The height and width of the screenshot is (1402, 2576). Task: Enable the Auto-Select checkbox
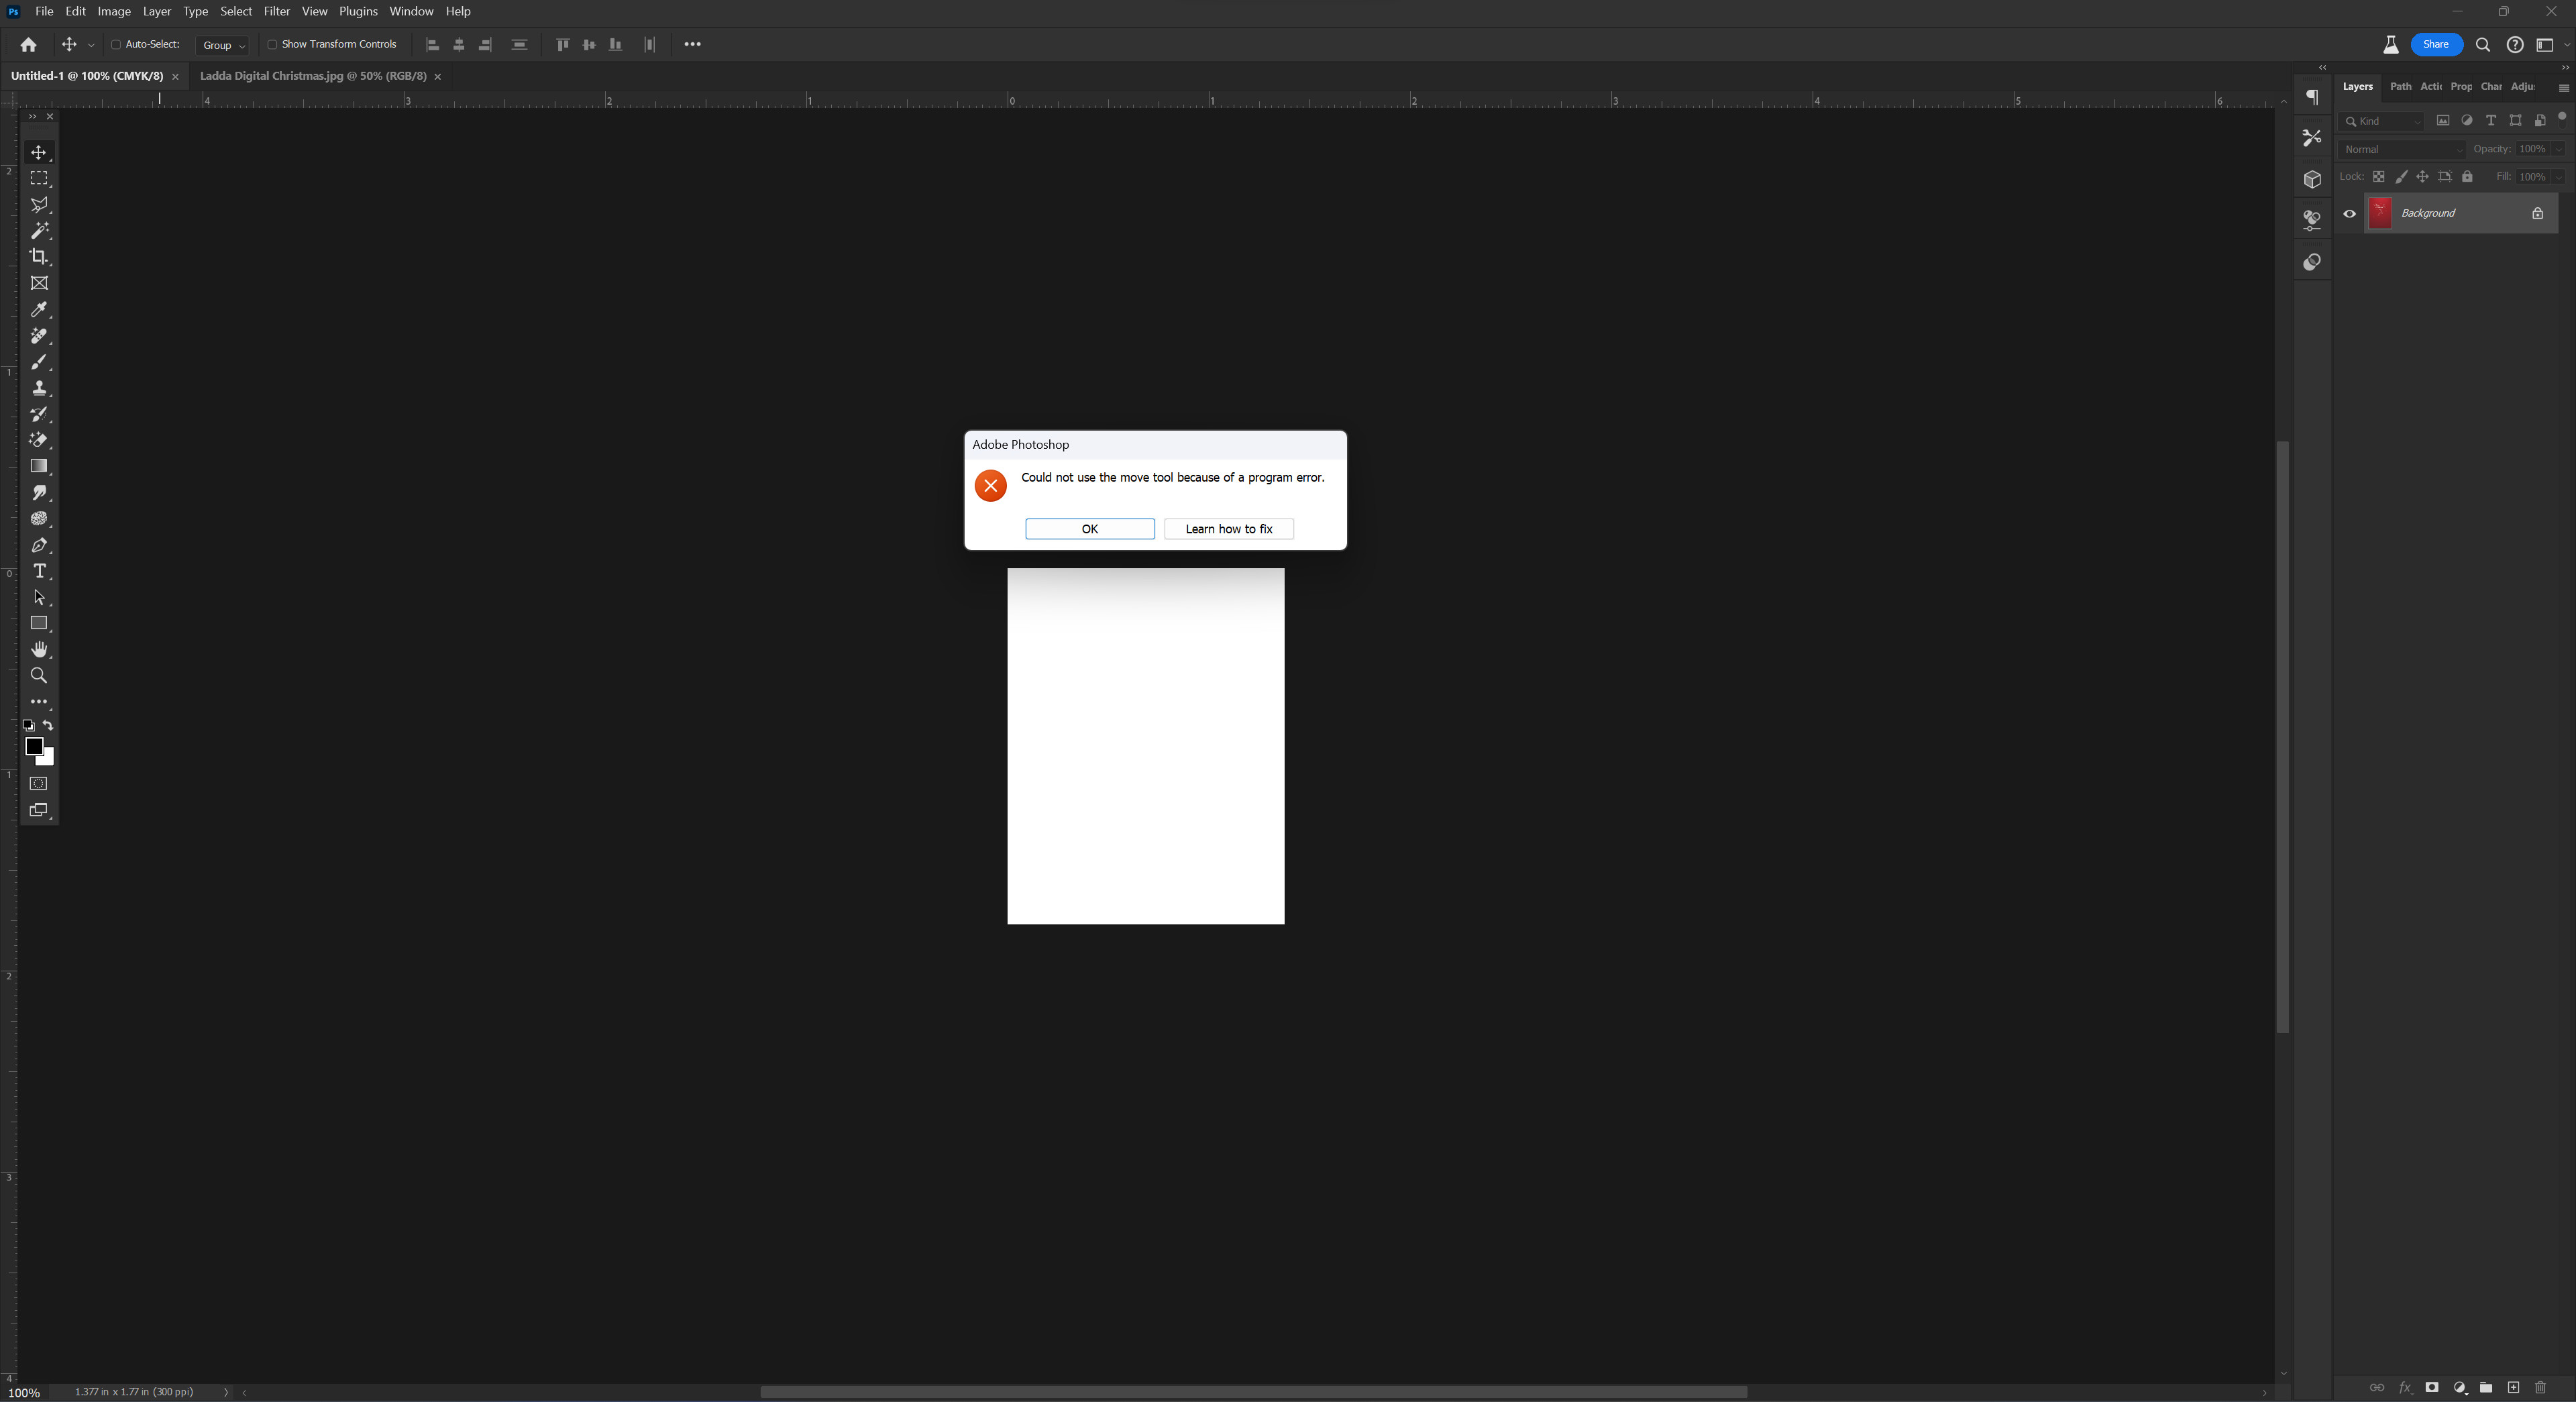click(x=116, y=44)
